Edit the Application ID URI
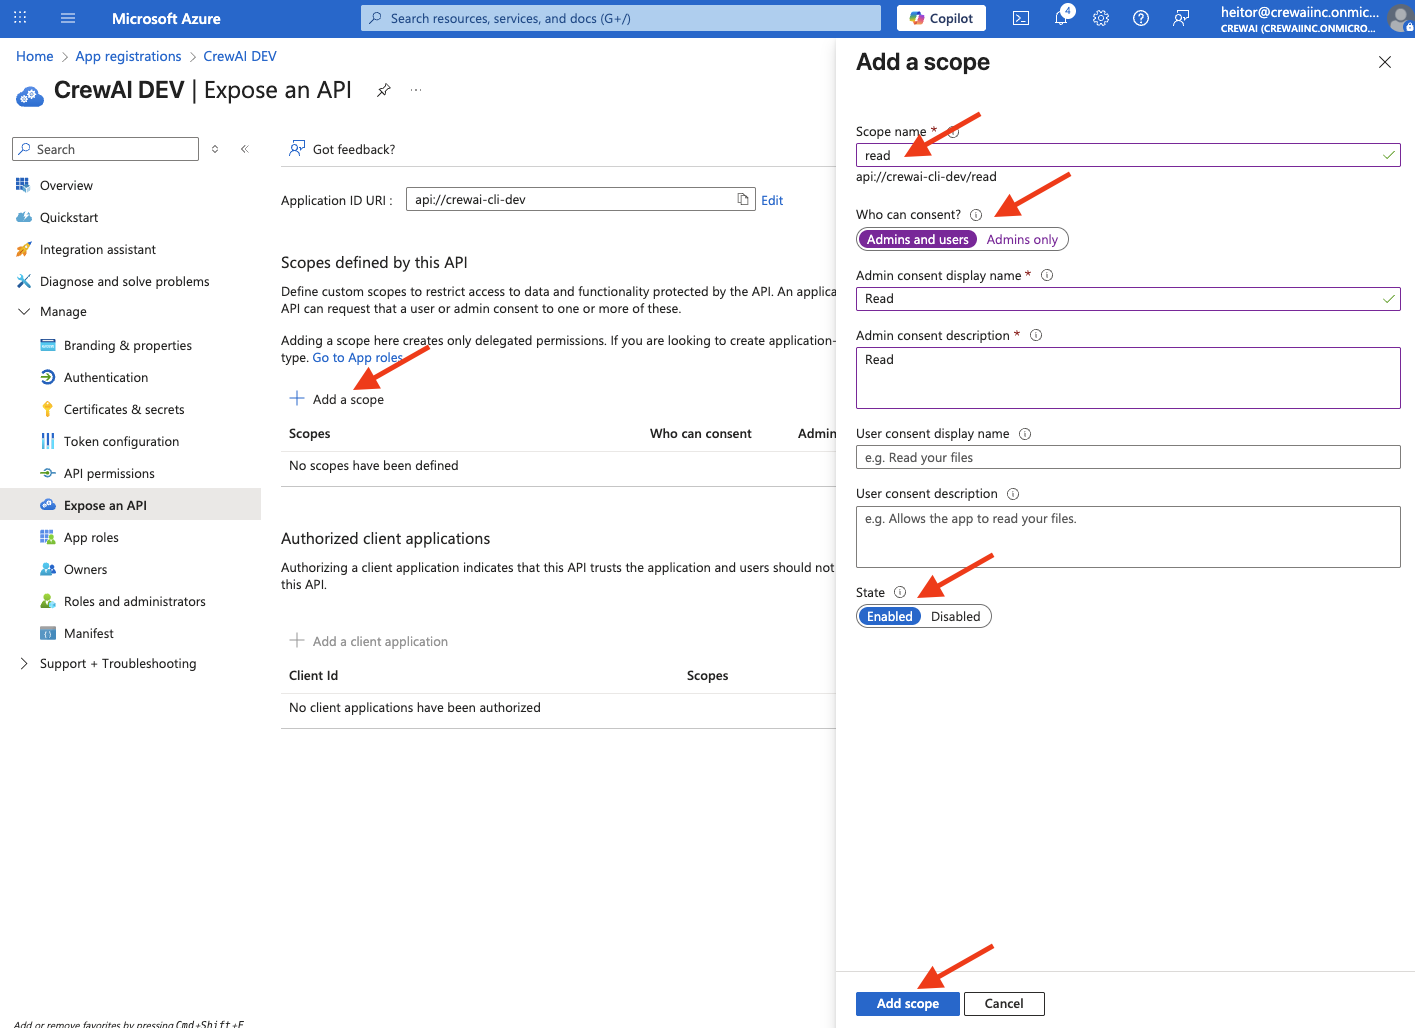Viewport: 1415px width, 1028px height. (771, 199)
